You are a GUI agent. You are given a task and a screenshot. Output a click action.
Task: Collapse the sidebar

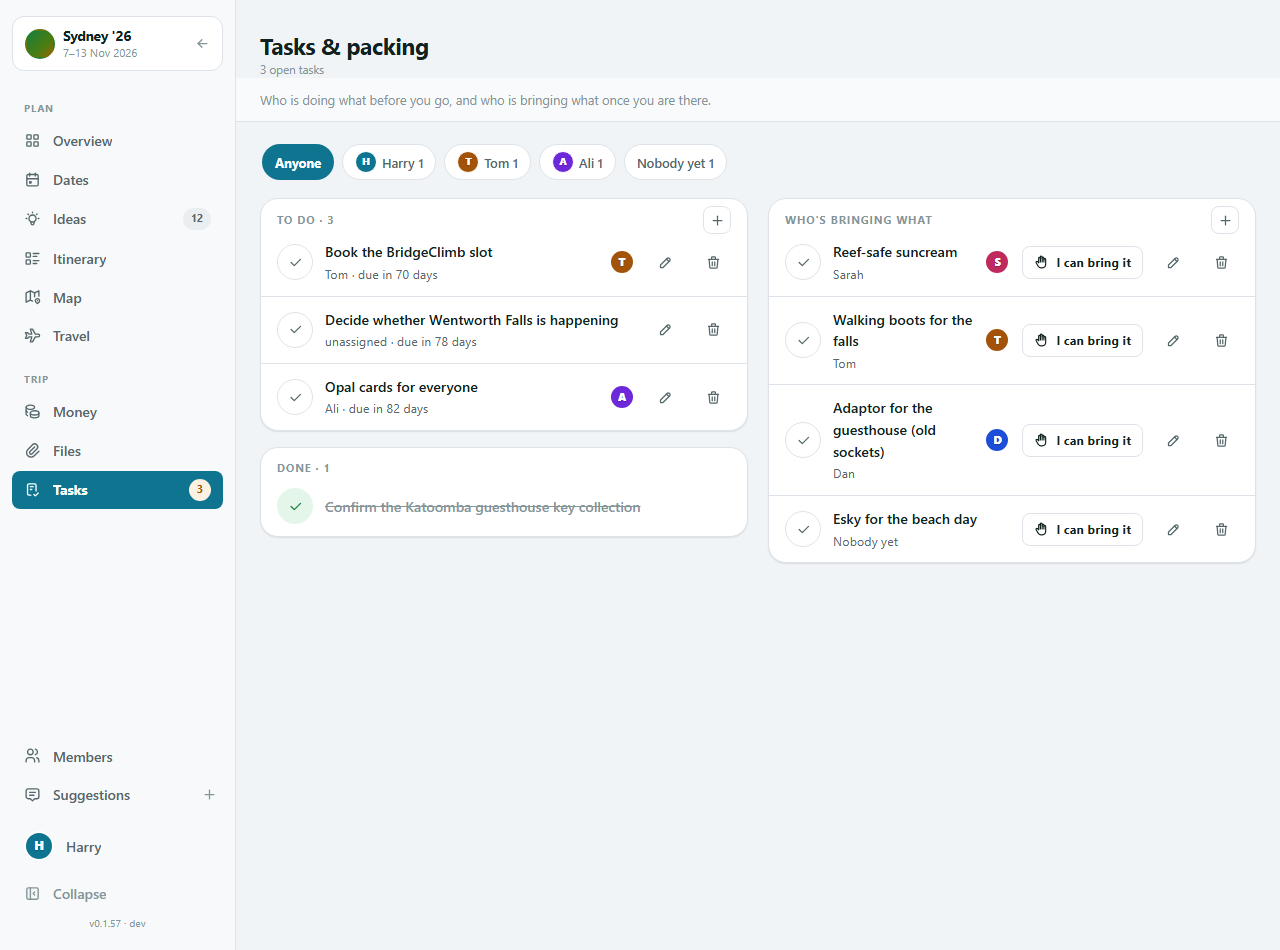(x=117, y=894)
